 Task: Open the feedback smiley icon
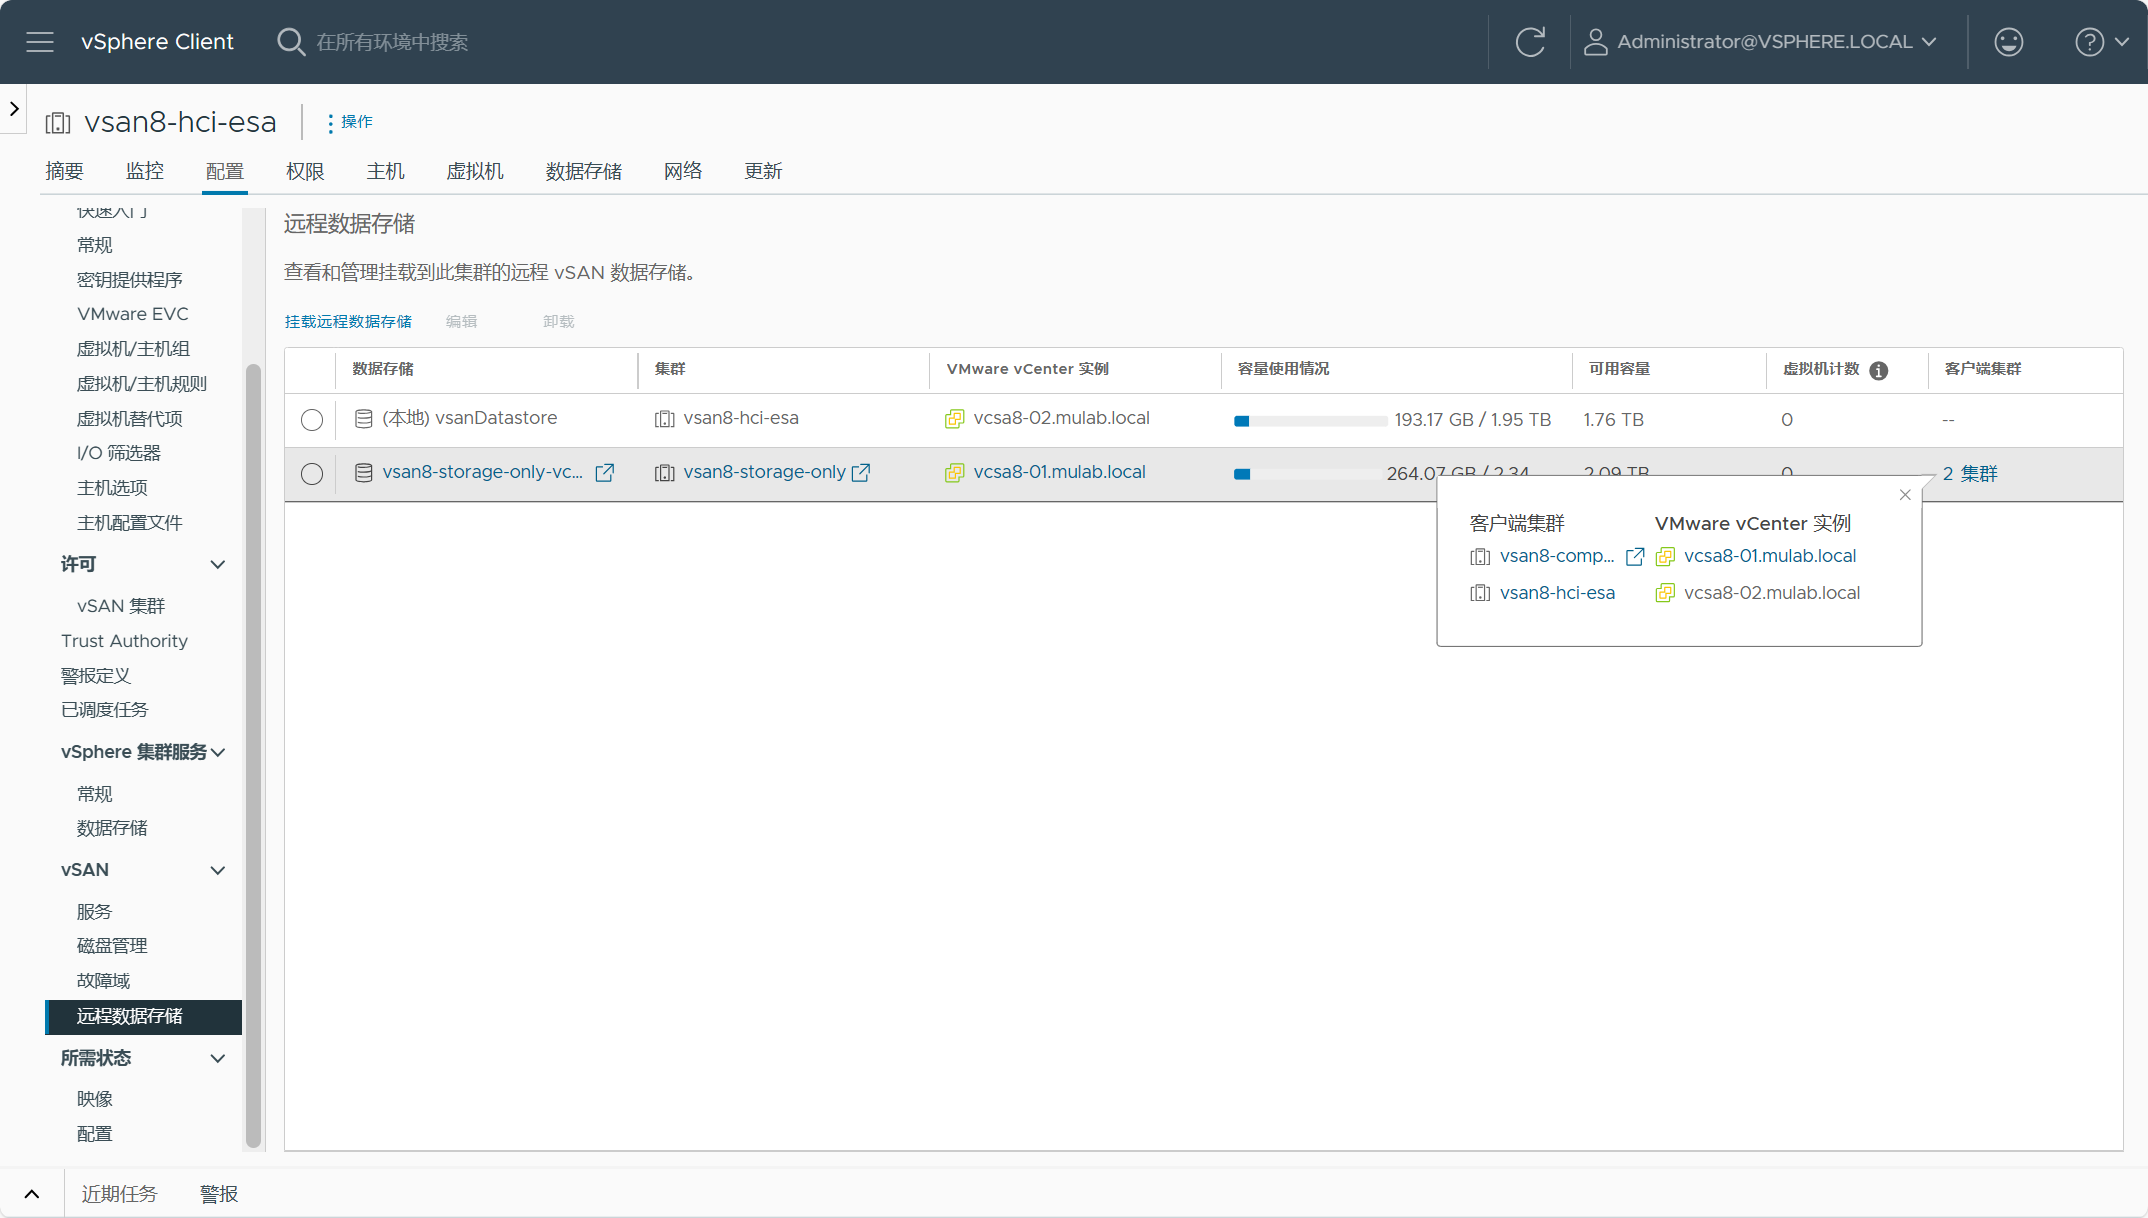tap(2008, 42)
